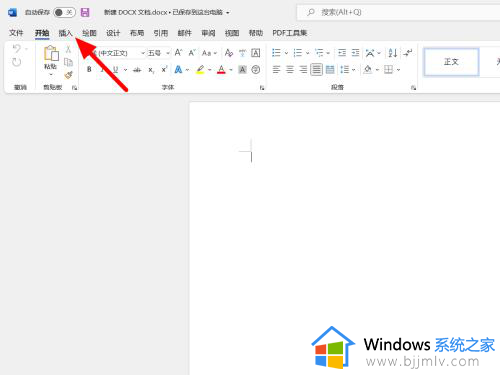This screenshot has height=375, width=500.
Task: Toggle Subscript formatting
Action: tap(151, 70)
